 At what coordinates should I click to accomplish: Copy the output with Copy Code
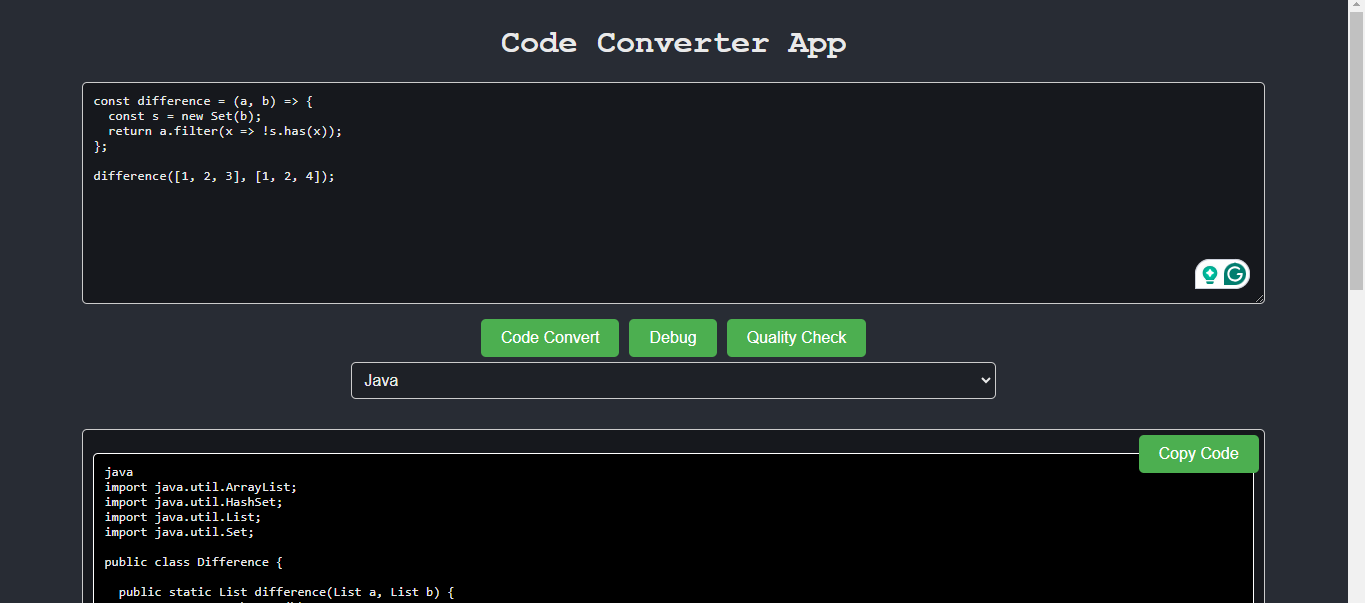tap(1198, 454)
